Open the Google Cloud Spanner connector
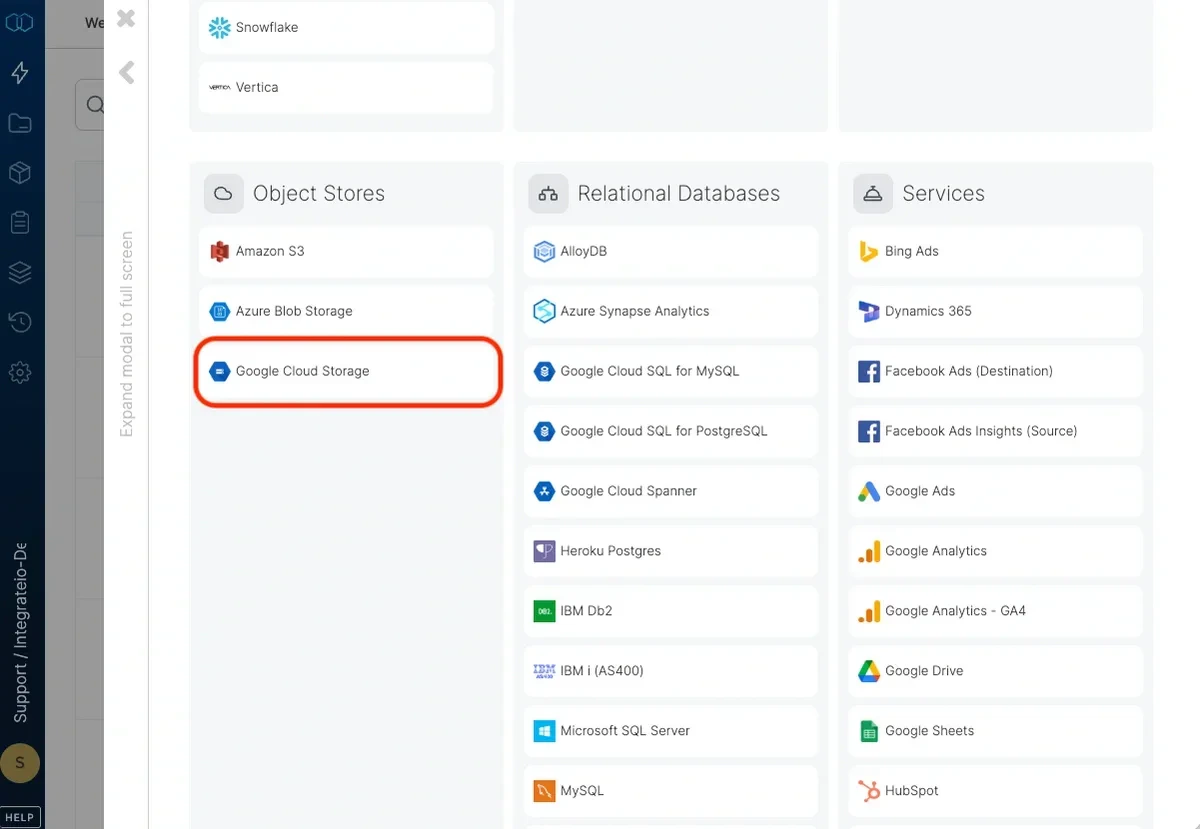The width and height of the screenshot is (1200, 829). 670,491
